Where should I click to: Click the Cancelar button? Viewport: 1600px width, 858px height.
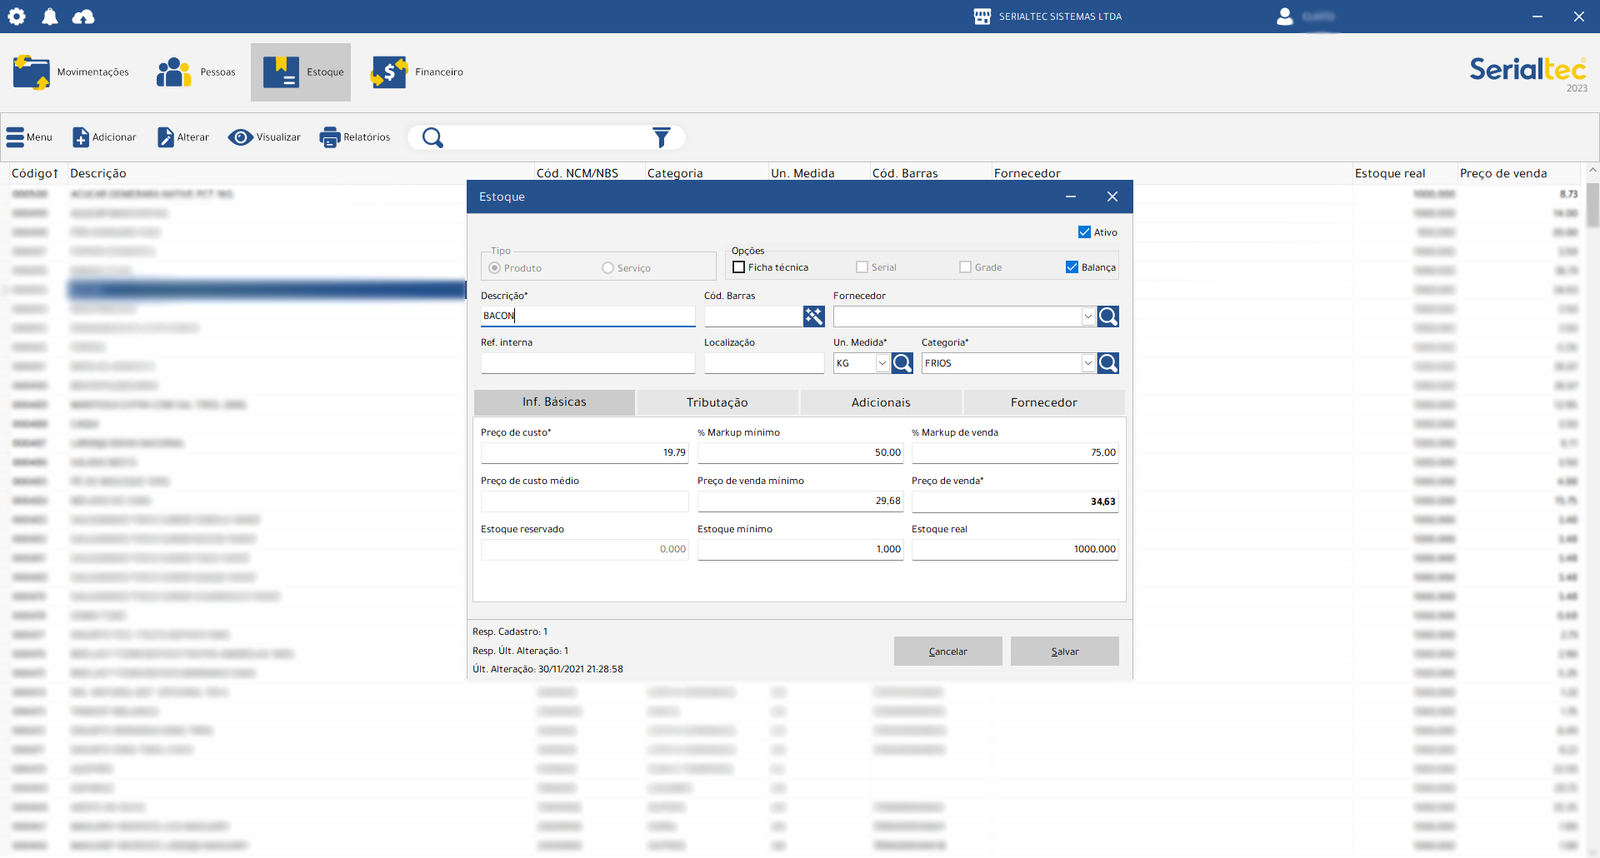948,651
